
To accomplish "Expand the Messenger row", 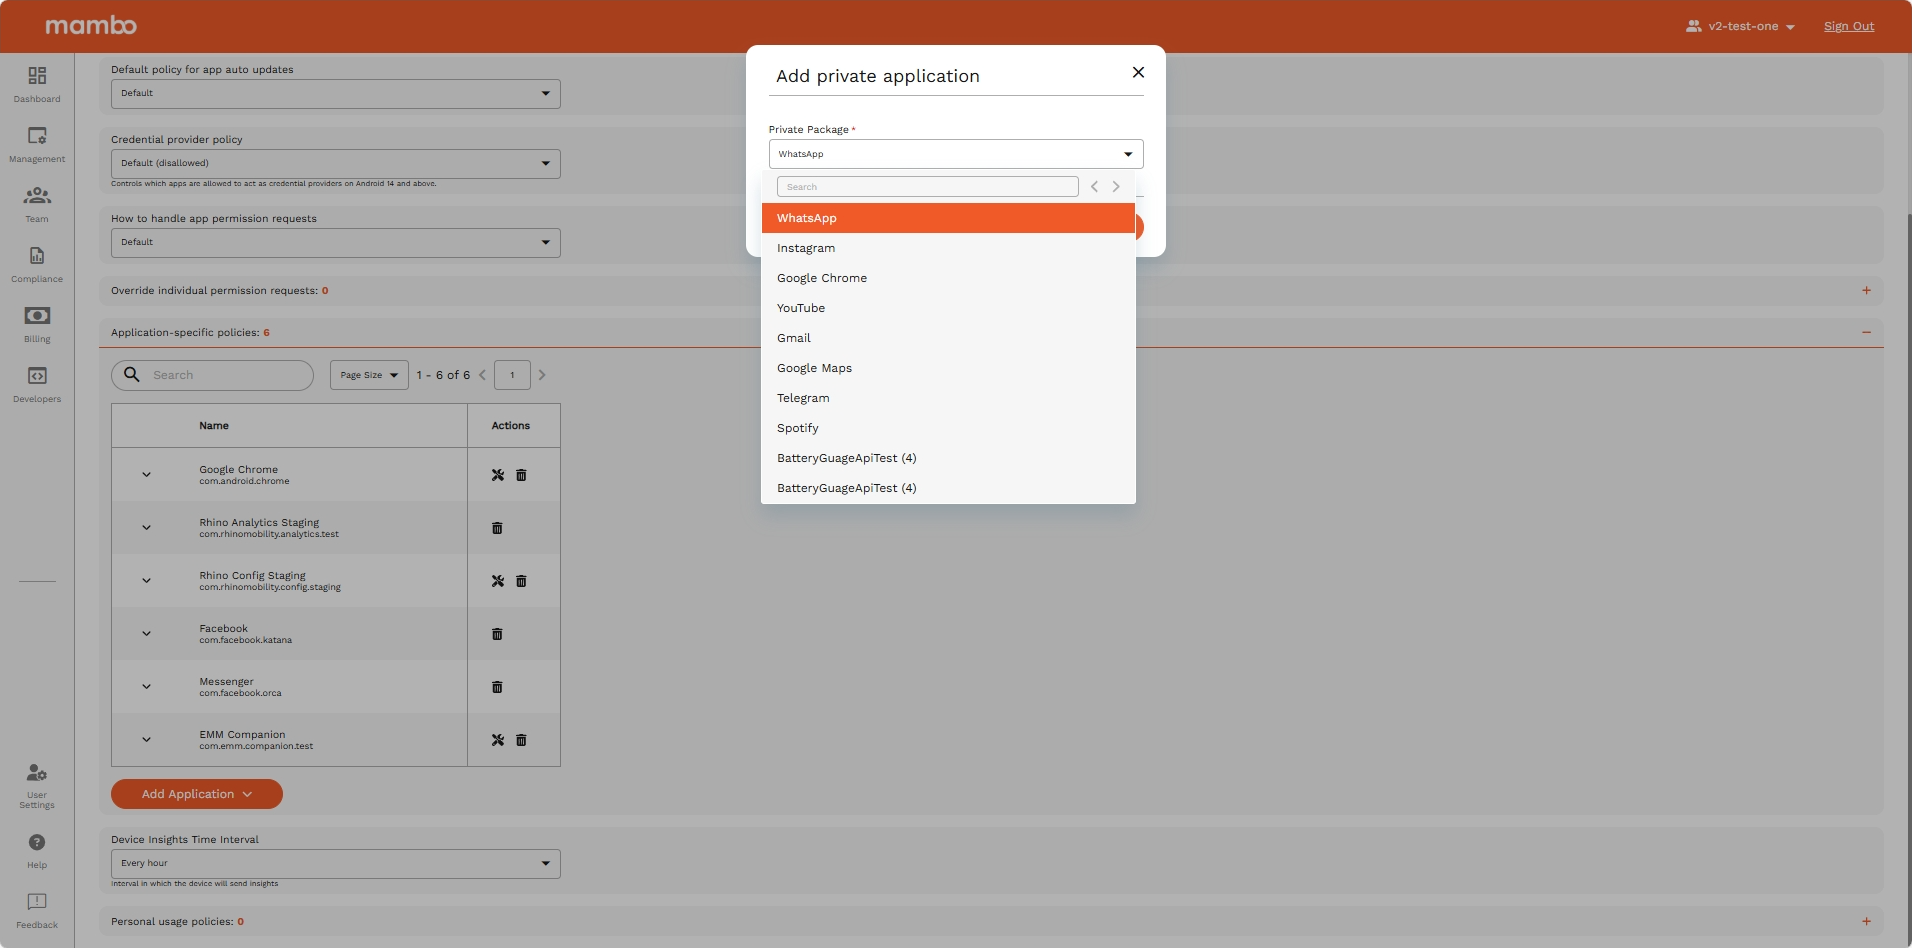I will [146, 687].
